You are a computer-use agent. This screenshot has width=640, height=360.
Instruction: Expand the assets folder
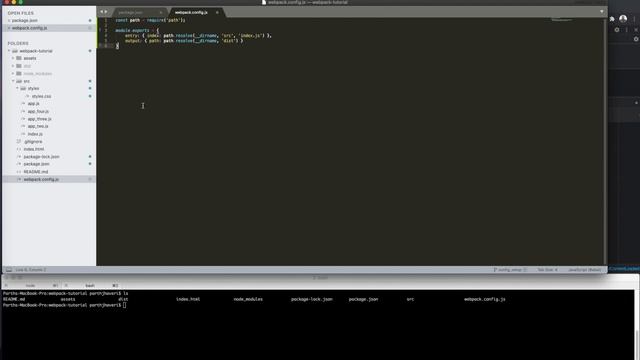click(x=13, y=58)
